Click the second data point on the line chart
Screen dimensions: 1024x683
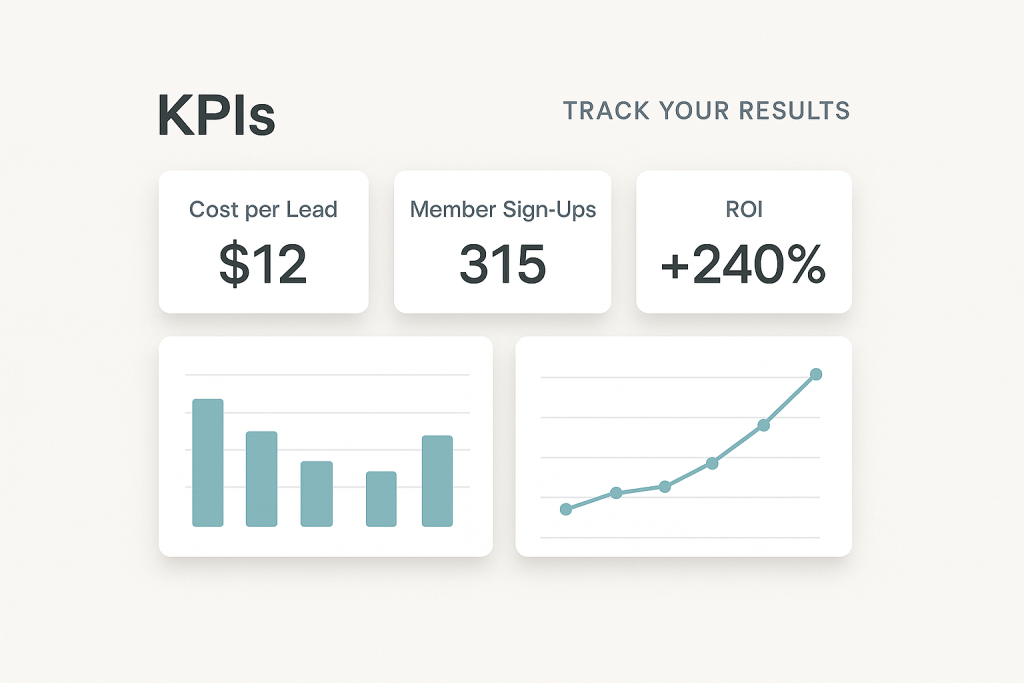point(616,492)
